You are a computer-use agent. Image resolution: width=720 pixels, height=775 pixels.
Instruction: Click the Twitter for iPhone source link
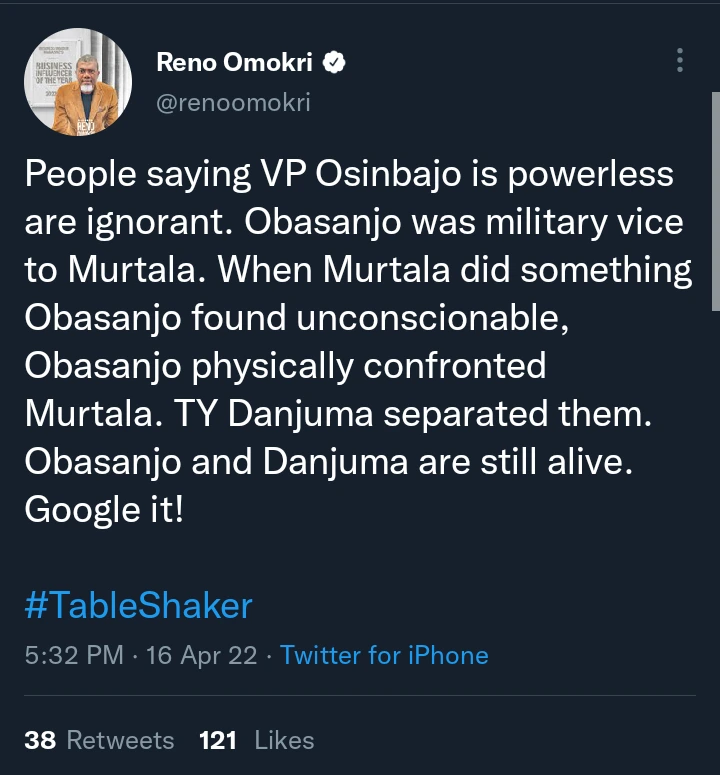coord(384,656)
